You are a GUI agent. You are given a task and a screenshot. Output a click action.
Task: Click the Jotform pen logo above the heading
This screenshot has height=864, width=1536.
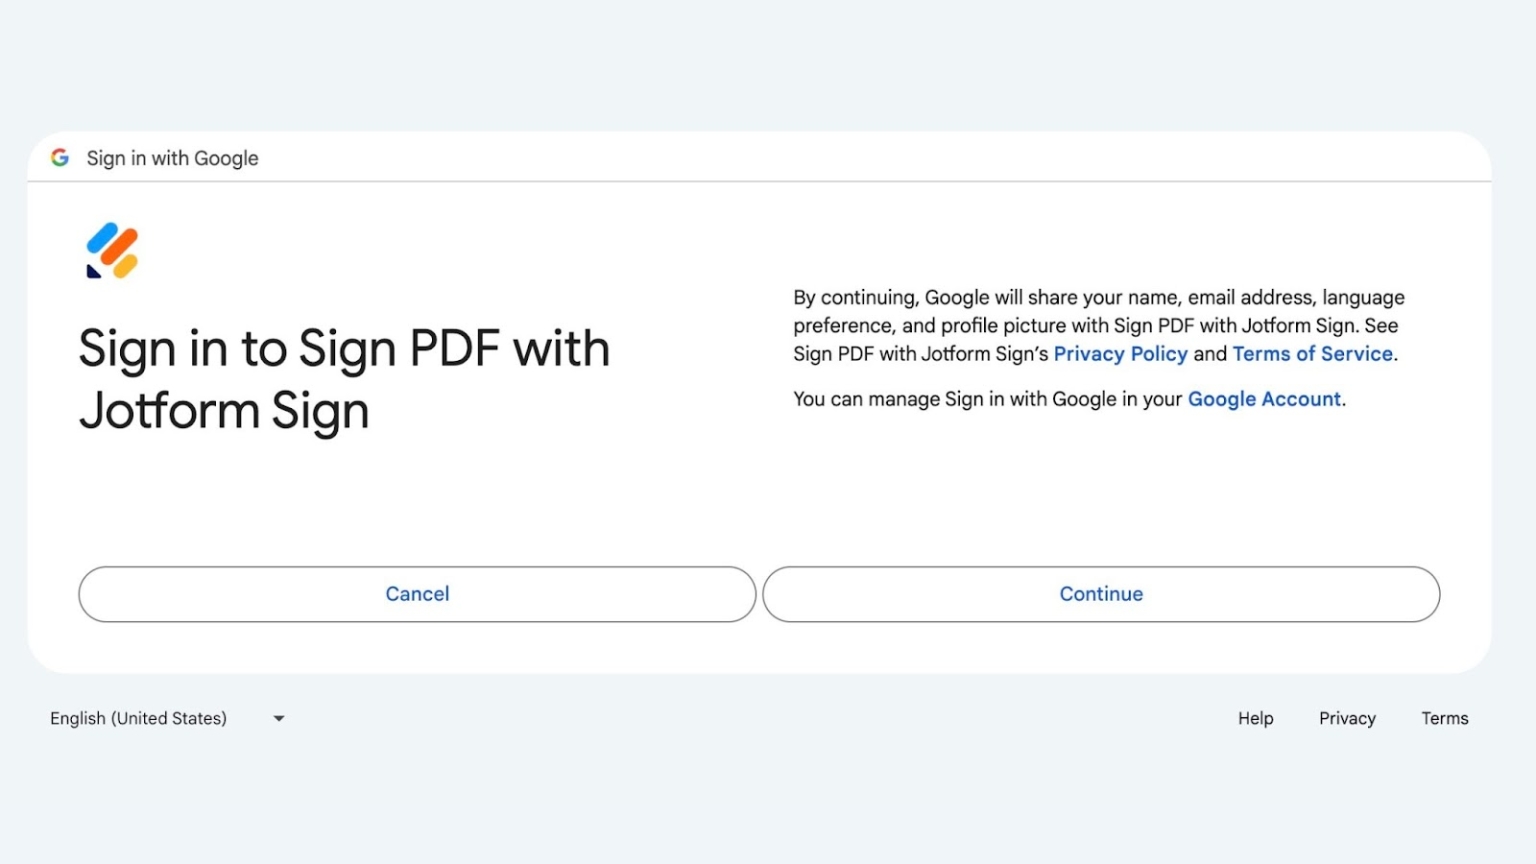(111, 249)
